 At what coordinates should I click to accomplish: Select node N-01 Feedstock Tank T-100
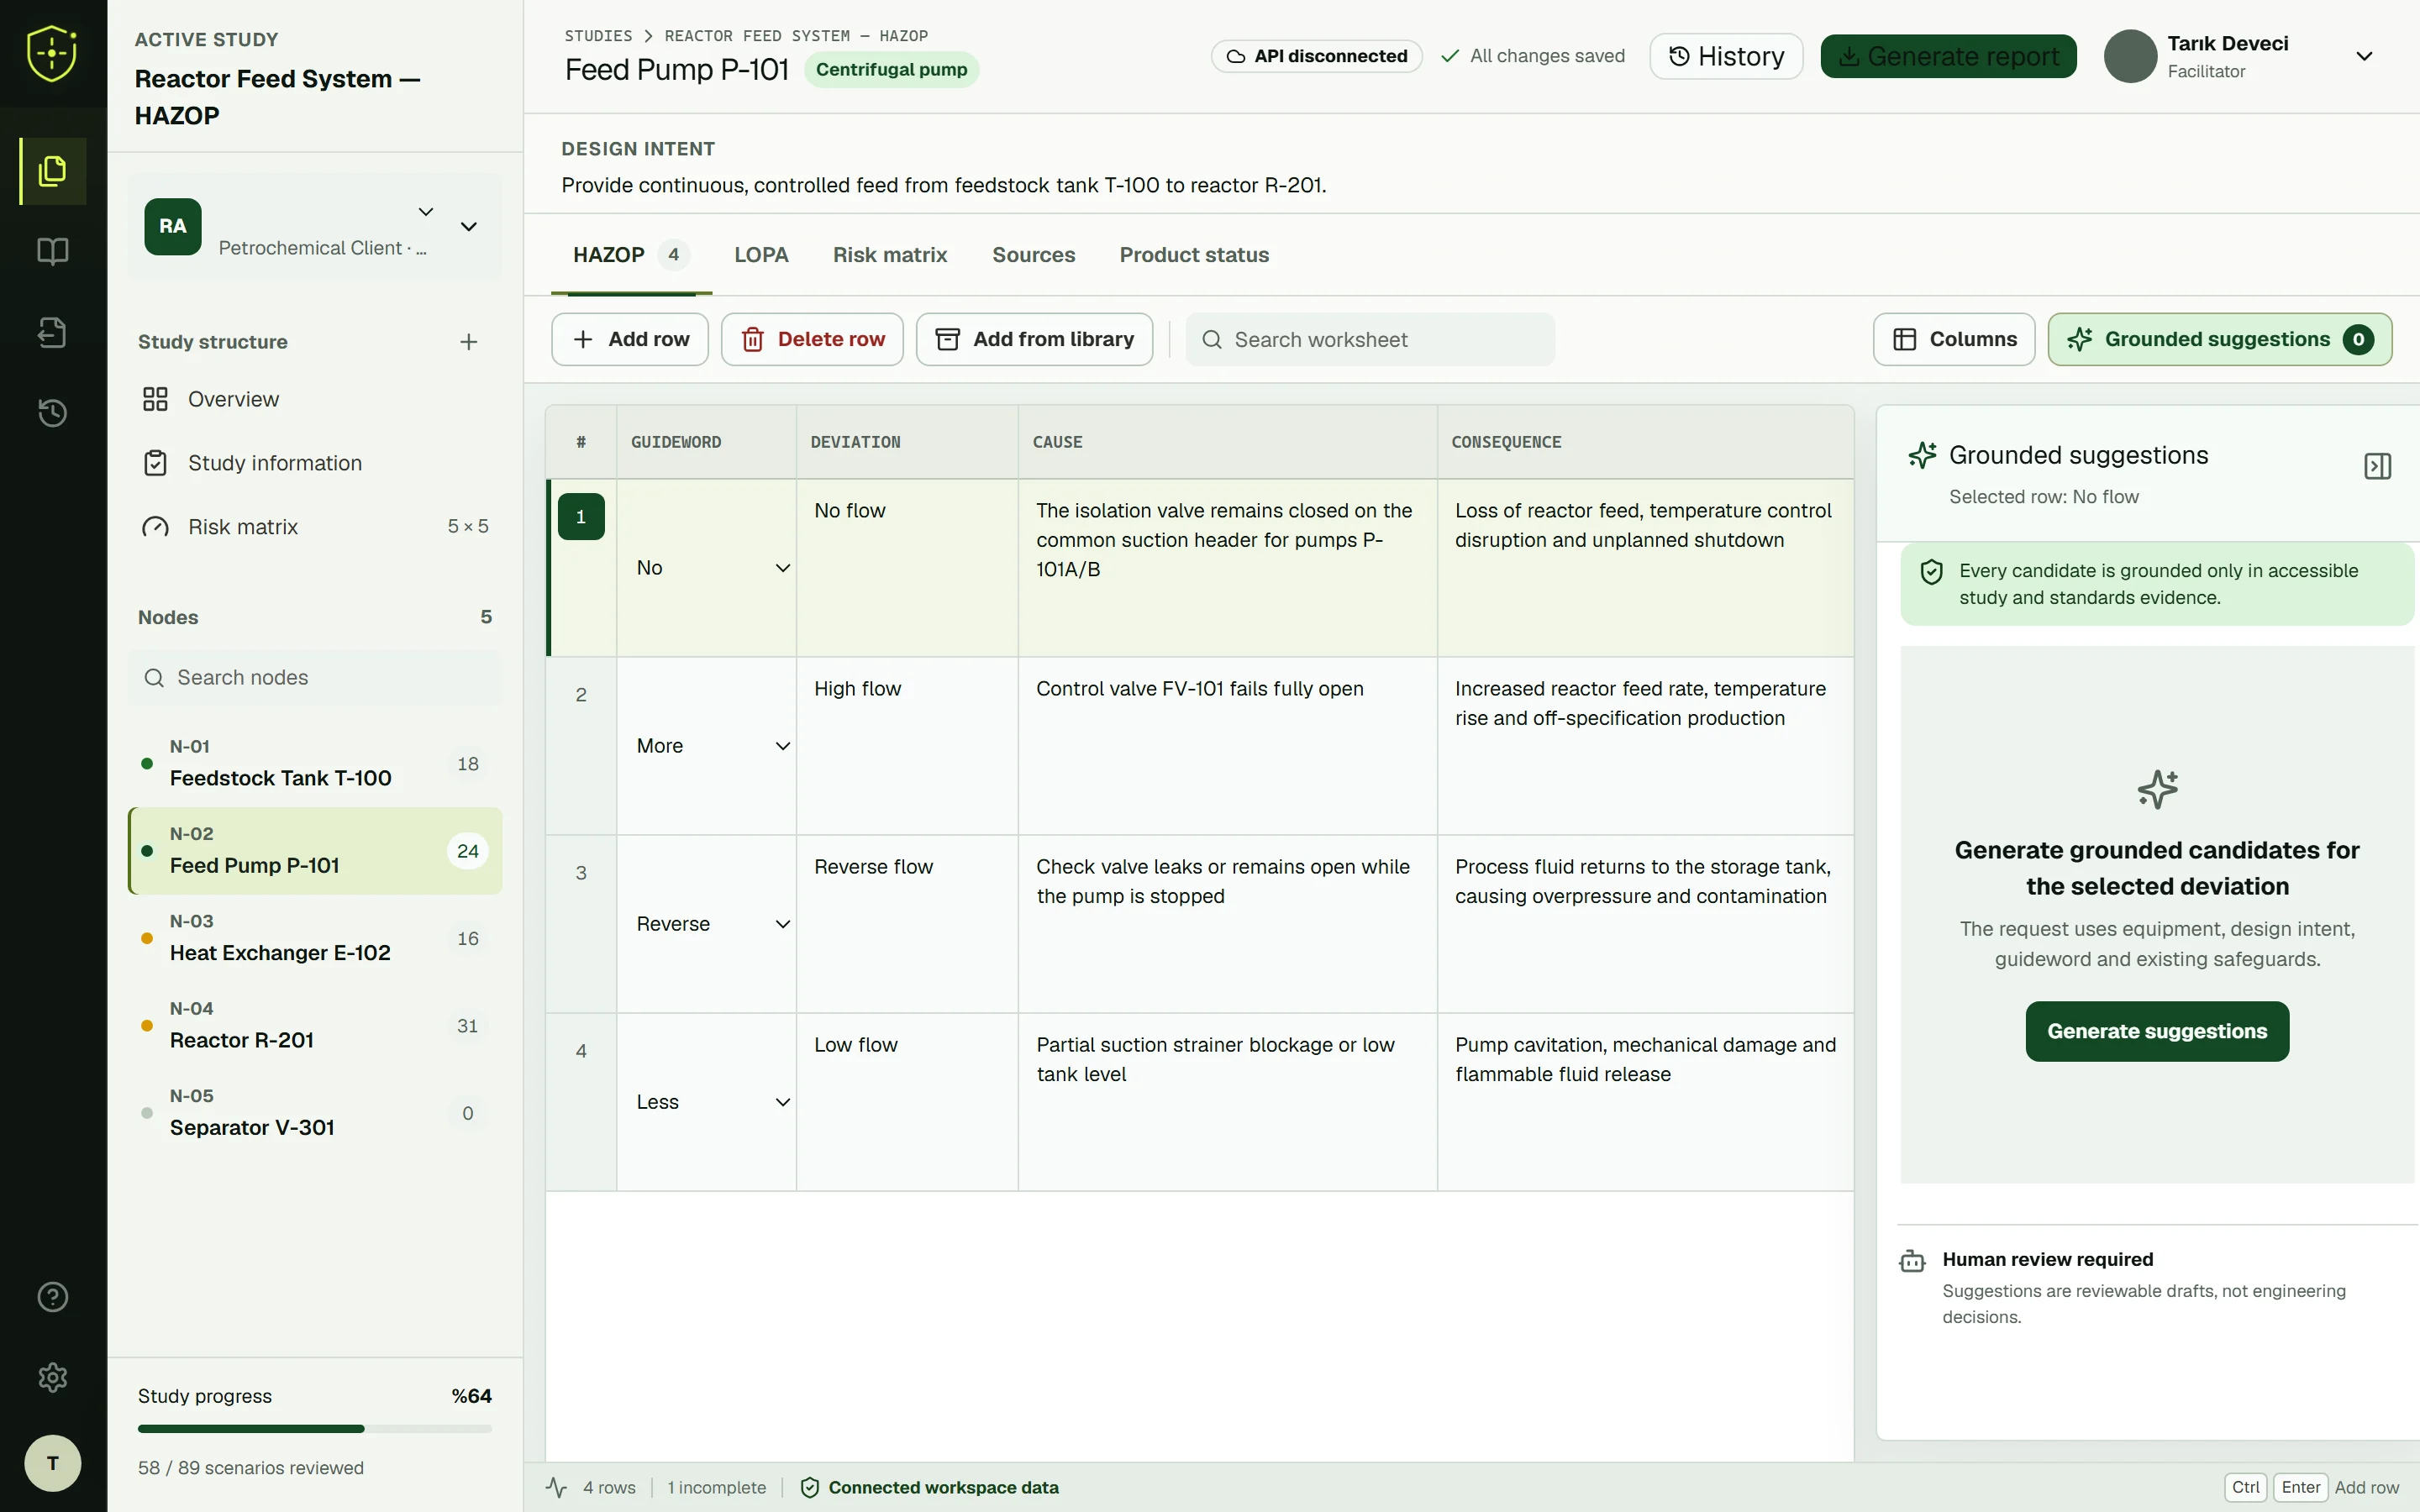tap(315, 764)
